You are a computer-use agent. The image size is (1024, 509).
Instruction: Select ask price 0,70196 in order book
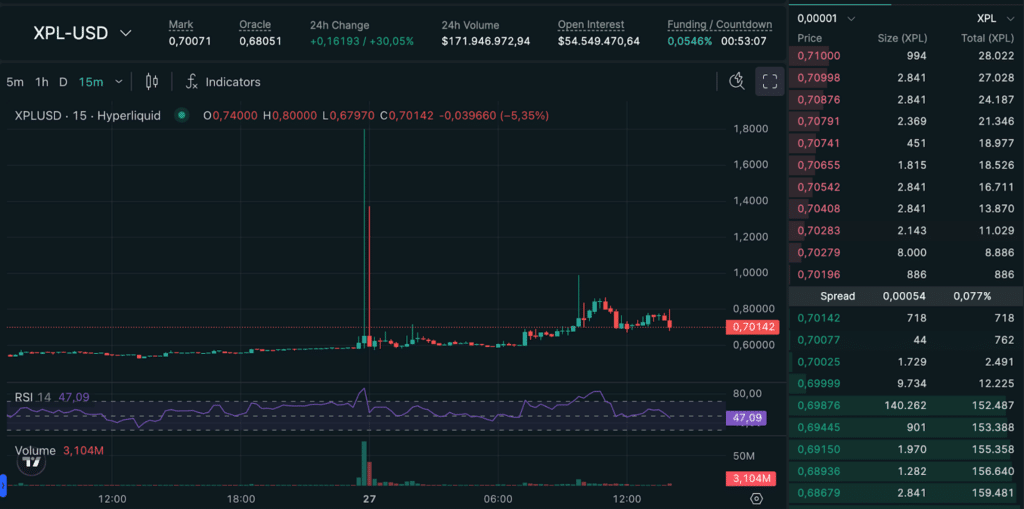pos(819,274)
